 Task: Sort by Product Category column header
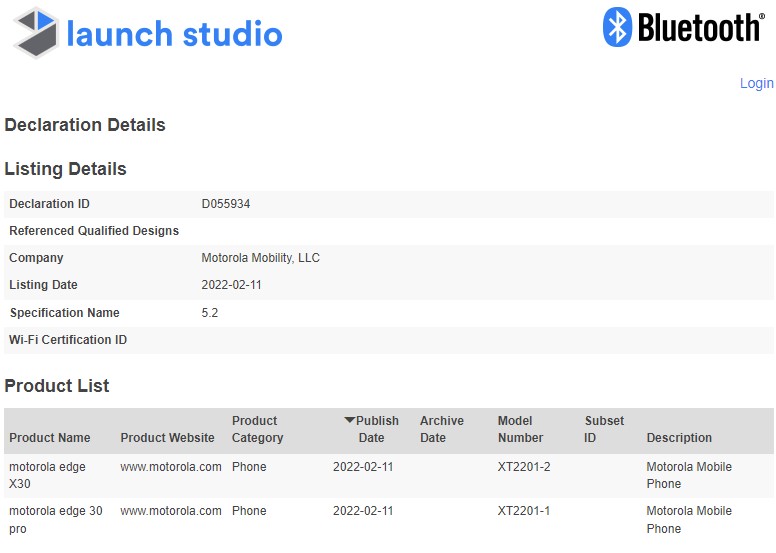[x=257, y=429]
